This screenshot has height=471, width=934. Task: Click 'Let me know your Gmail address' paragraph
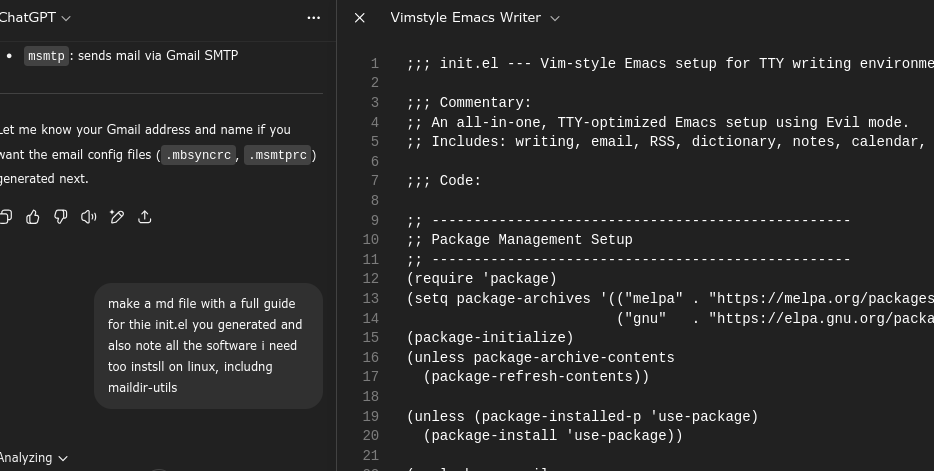point(158,154)
